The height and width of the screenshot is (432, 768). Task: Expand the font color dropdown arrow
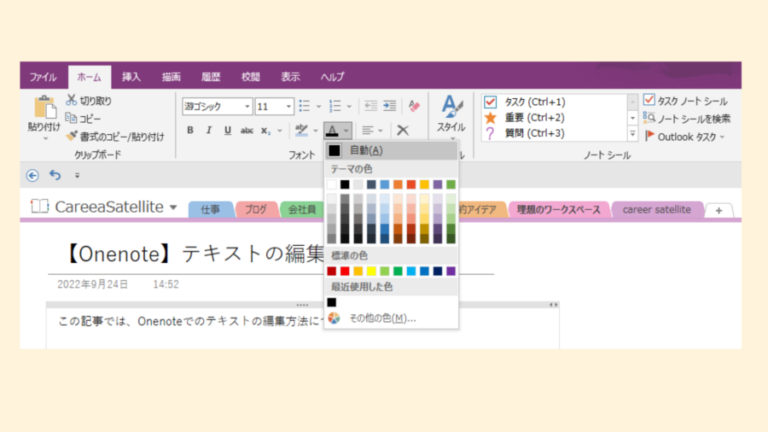[x=346, y=131]
